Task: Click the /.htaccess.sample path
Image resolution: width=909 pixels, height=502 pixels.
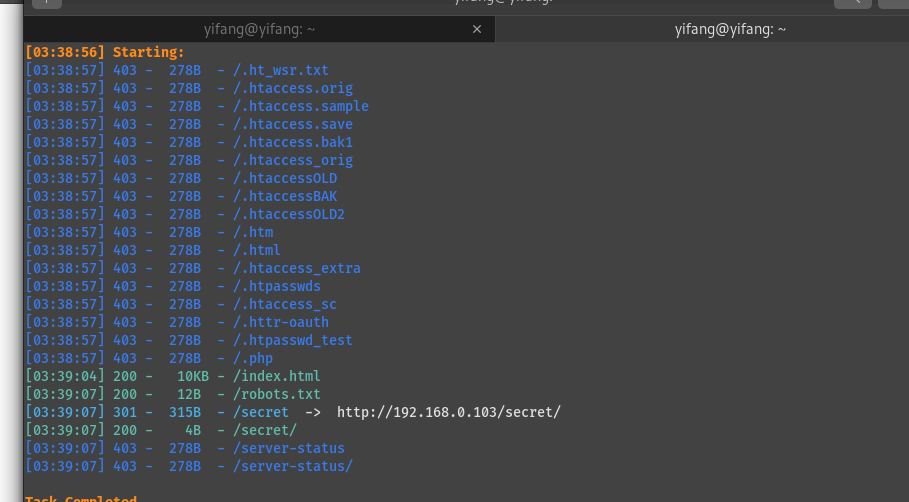Action: tap(301, 106)
